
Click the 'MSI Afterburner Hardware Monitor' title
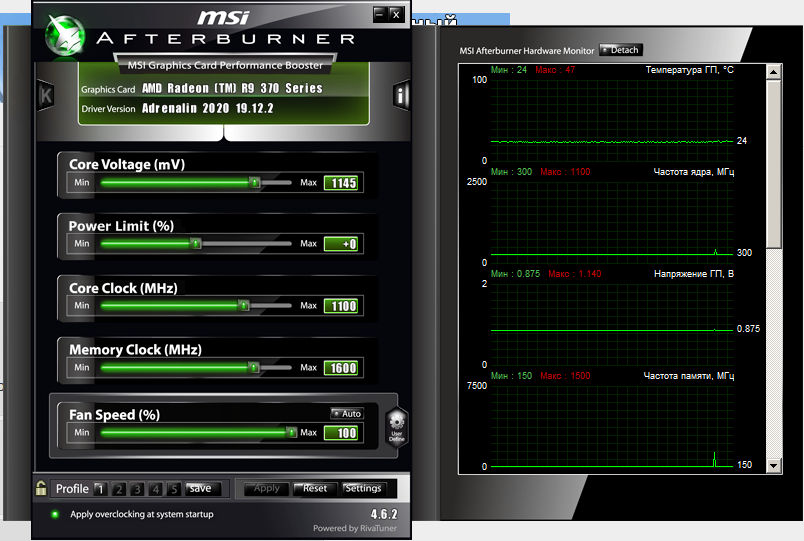(527, 51)
